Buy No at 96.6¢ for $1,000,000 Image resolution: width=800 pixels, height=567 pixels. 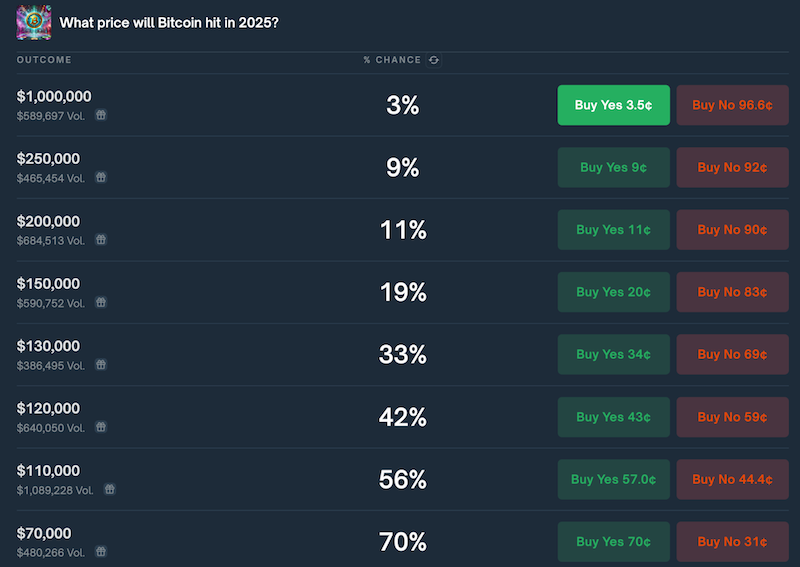(x=732, y=105)
